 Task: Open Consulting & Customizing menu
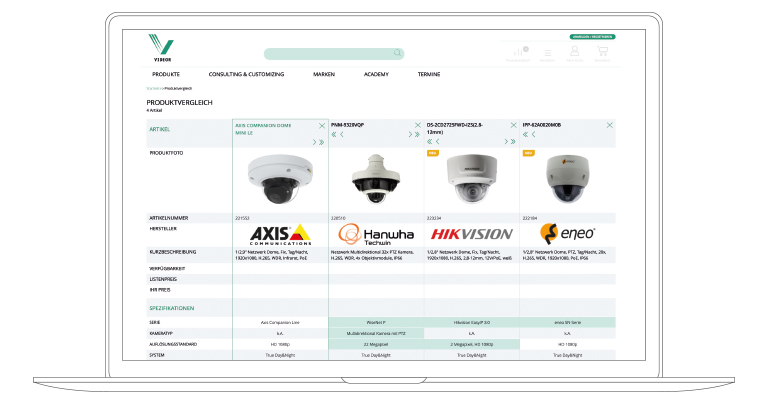coord(247,74)
